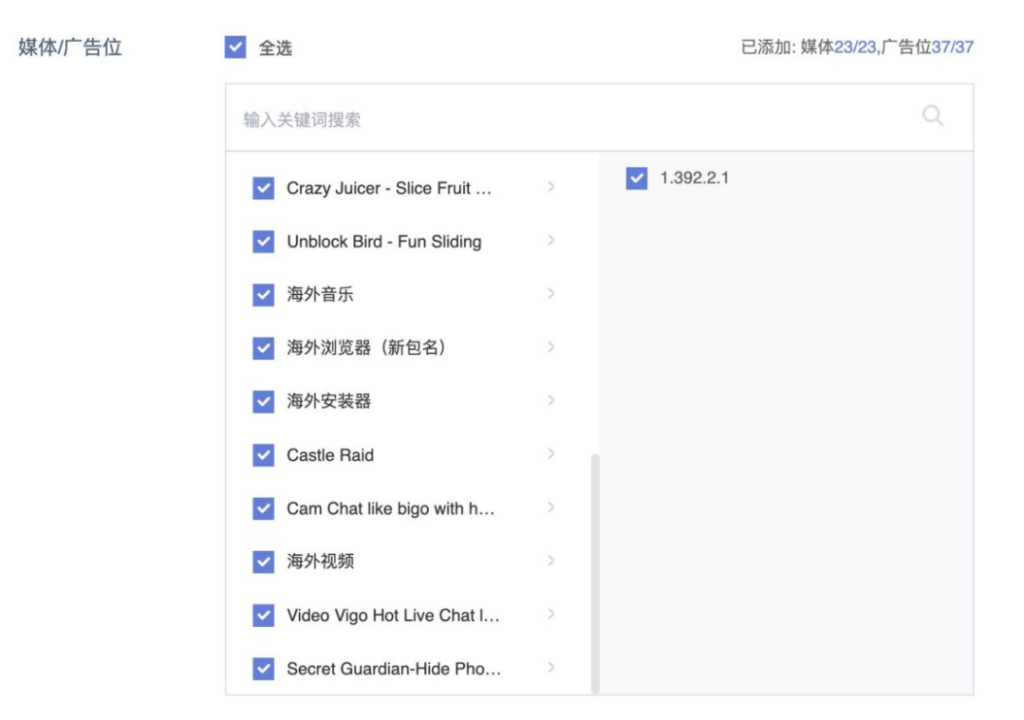Select the 海外浏览器（新包名）media name

(x=368, y=348)
